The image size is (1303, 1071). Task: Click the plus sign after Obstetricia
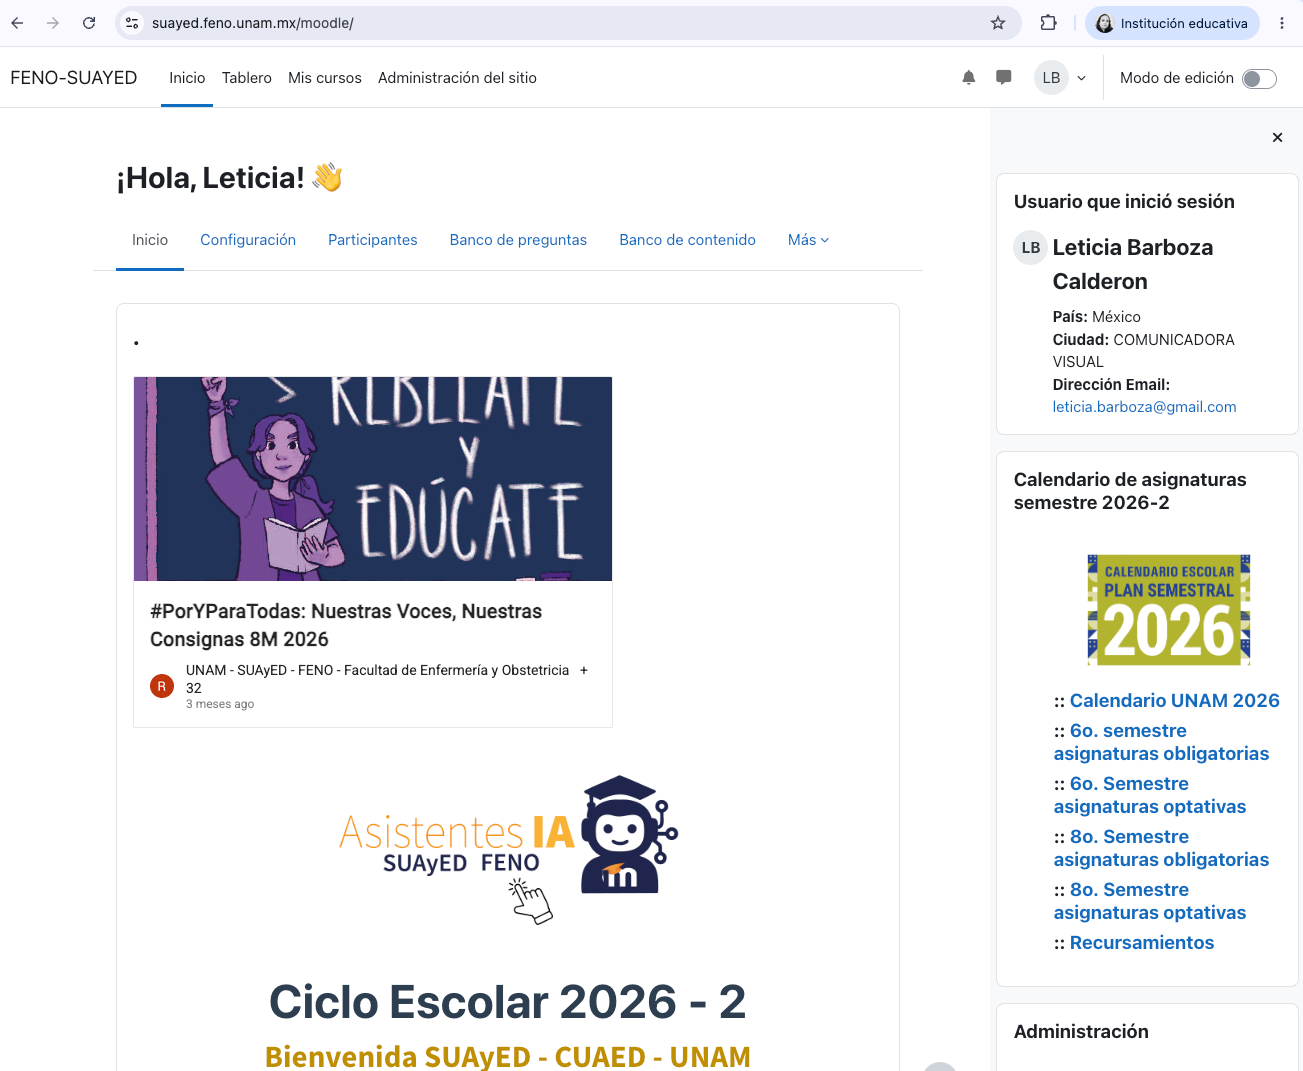584,670
